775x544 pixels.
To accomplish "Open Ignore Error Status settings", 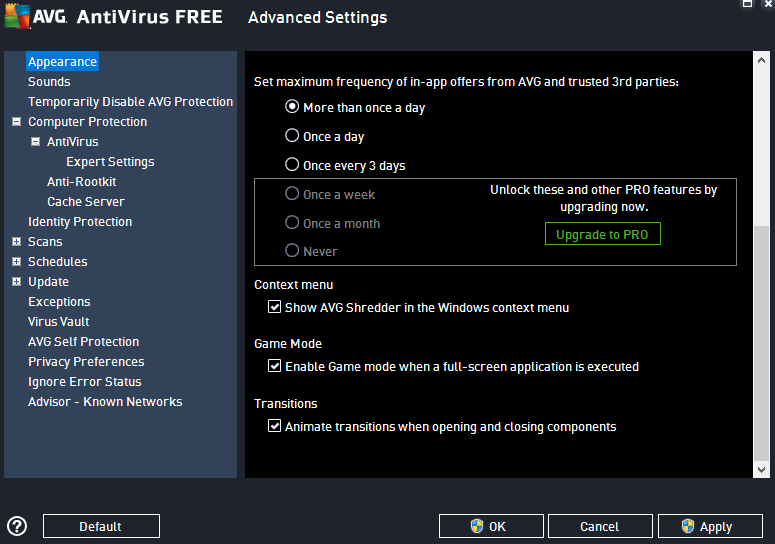I will (x=85, y=382).
